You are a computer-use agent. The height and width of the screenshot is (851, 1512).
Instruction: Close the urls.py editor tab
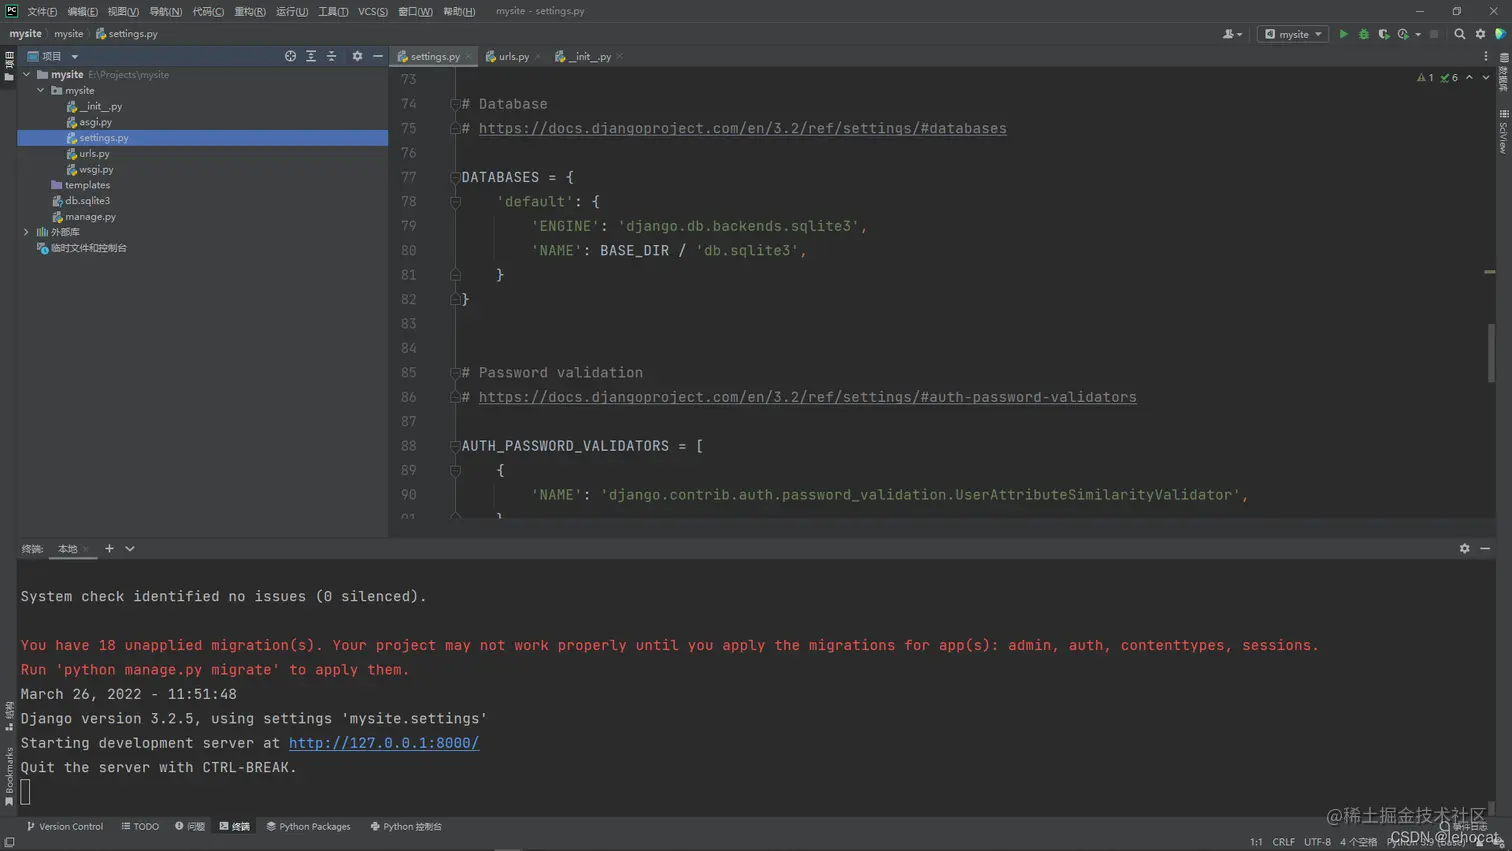tap(538, 57)
